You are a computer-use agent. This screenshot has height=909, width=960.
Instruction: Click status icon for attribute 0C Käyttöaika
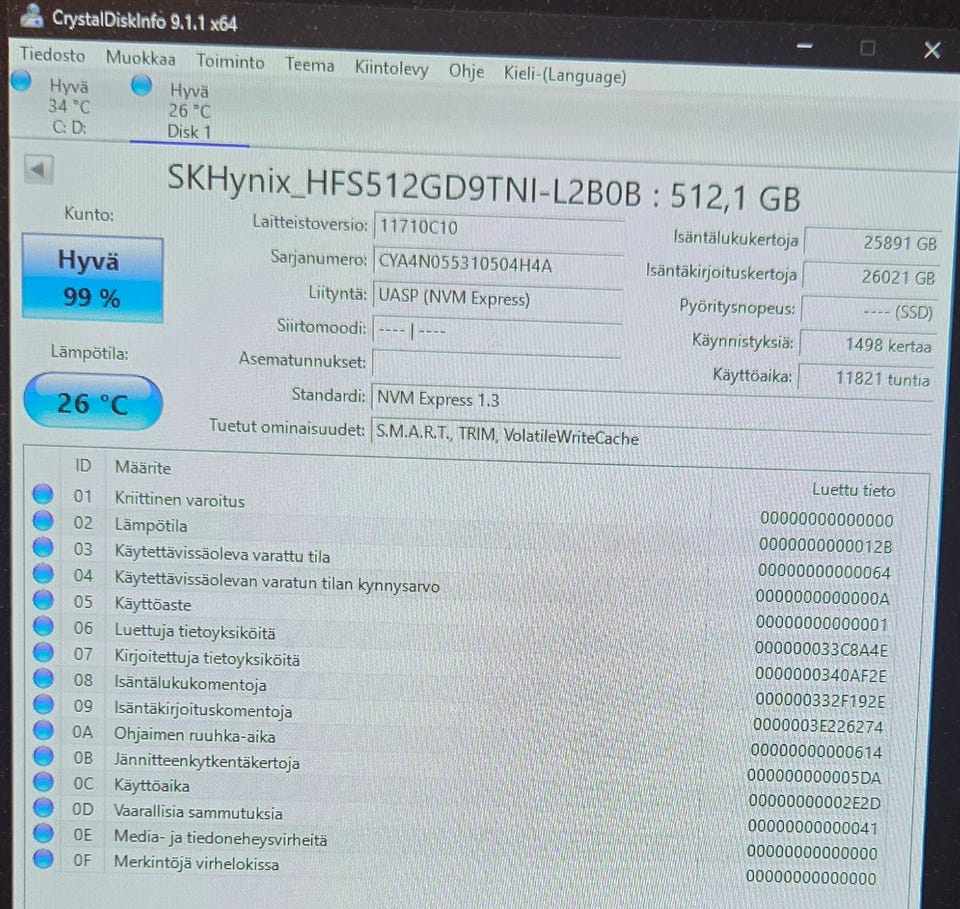pos(43,782)
